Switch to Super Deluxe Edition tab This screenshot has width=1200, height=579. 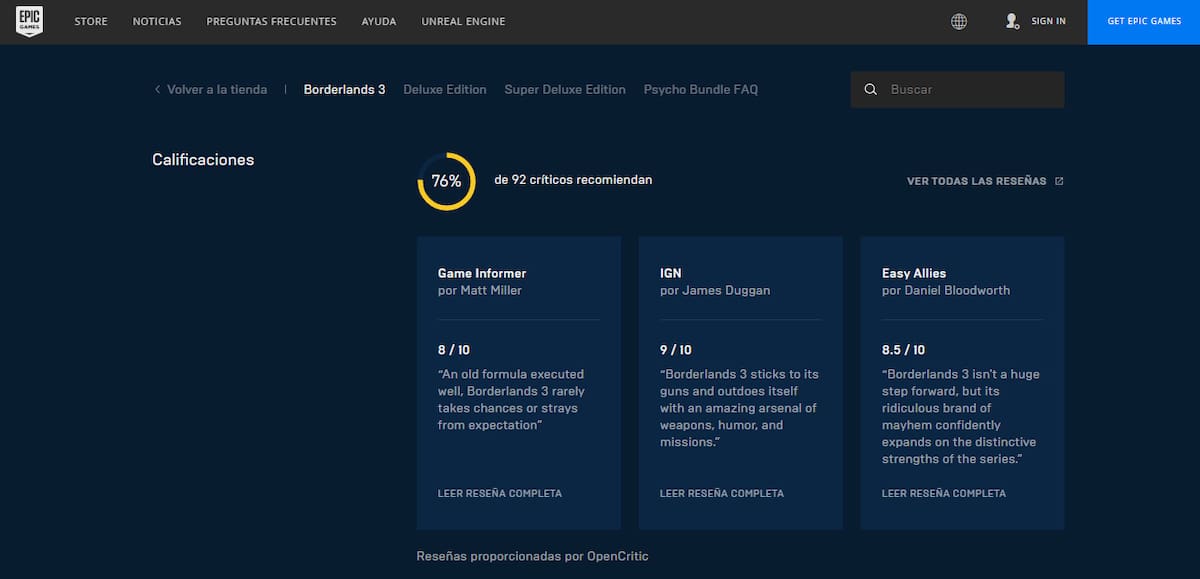click(x=565, y=89)
